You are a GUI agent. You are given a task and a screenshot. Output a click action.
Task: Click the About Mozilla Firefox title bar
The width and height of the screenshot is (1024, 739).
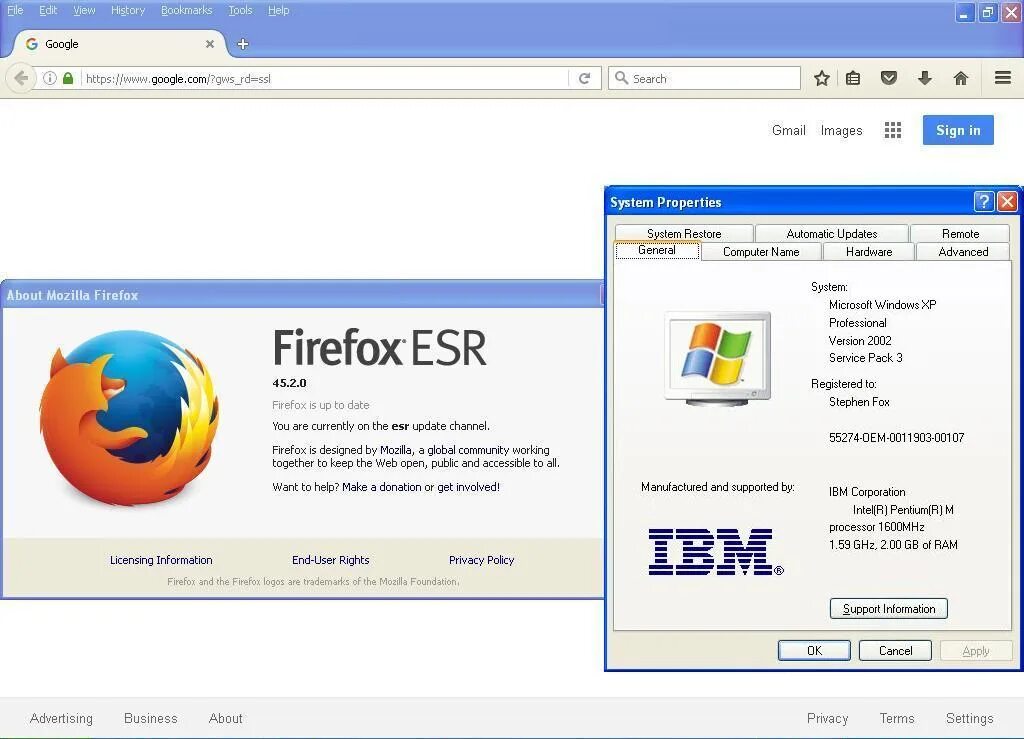[x=302, y=295]
